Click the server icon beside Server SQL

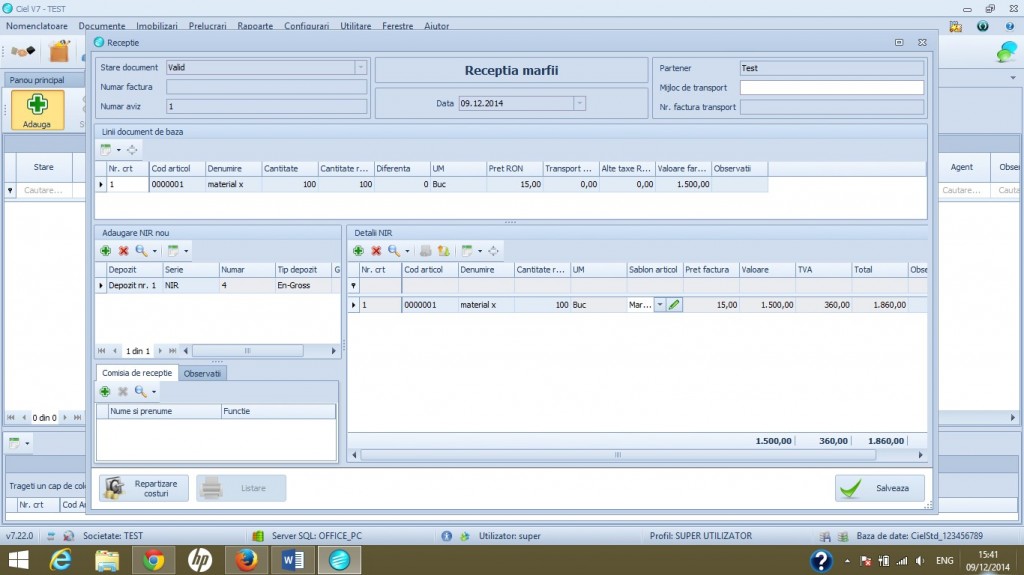pos(258,536)
